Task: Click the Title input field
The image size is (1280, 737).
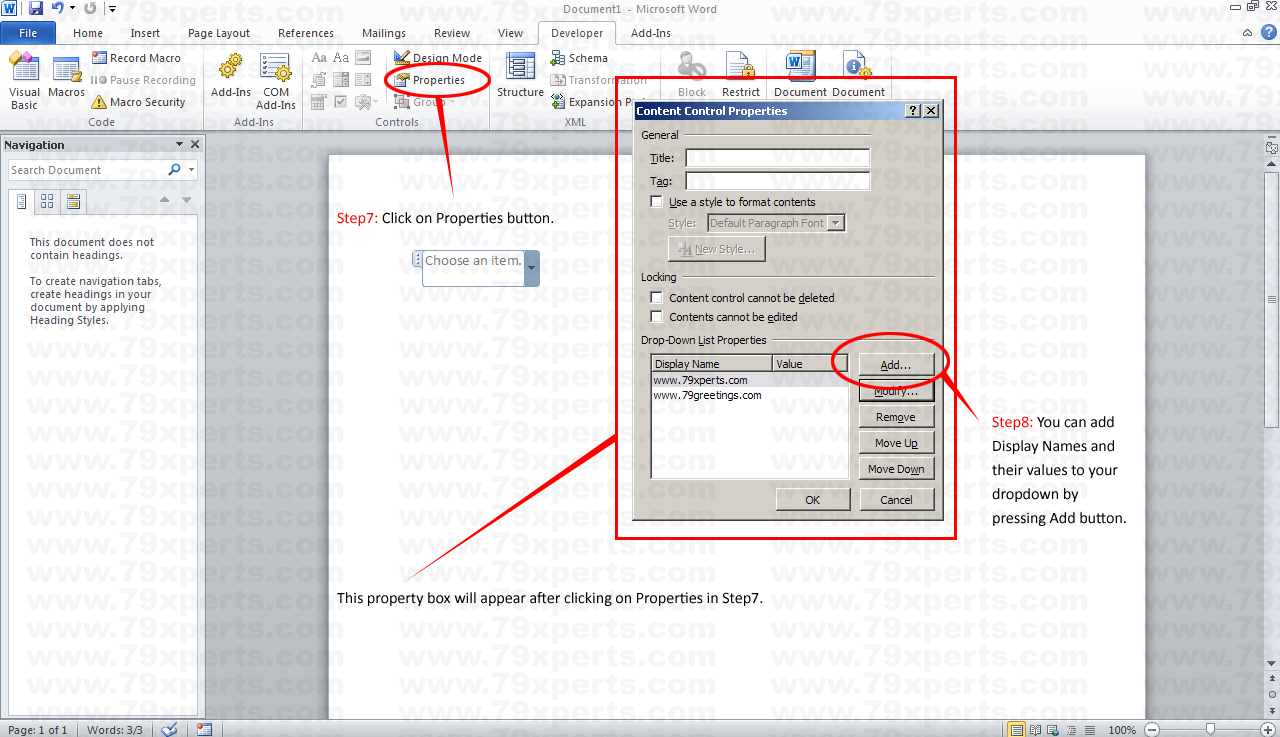Action: point(777,157)
